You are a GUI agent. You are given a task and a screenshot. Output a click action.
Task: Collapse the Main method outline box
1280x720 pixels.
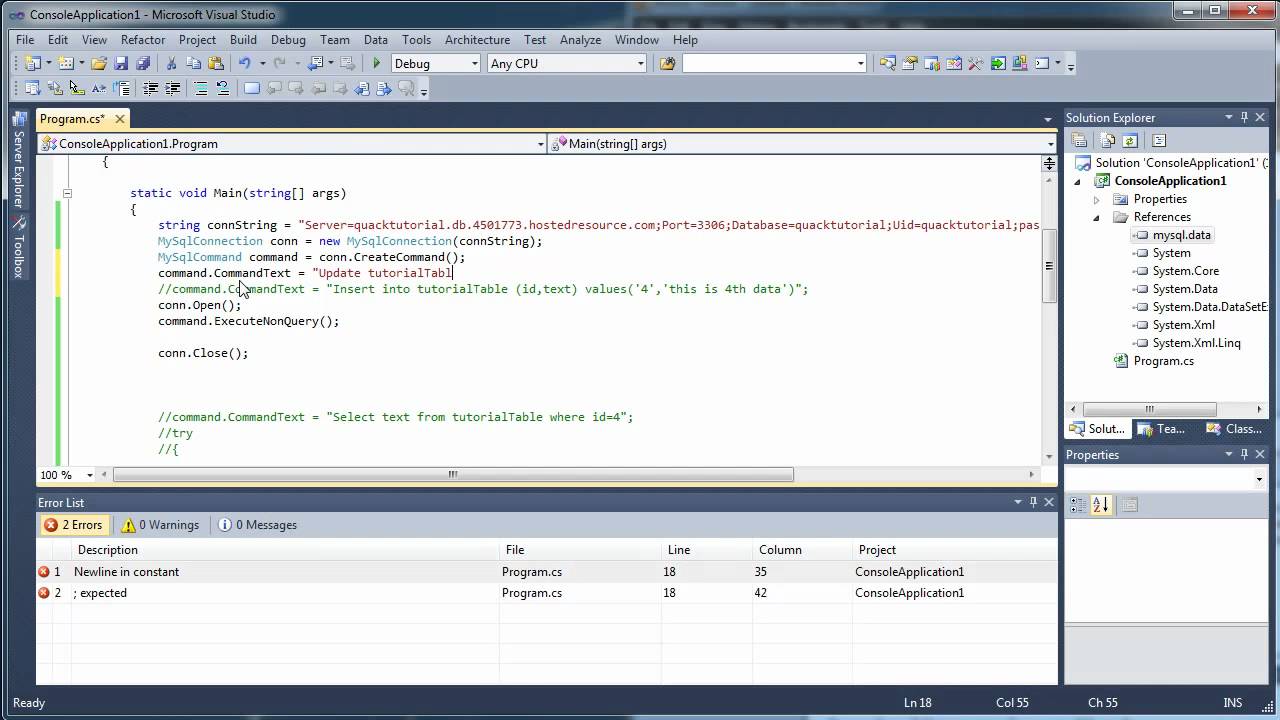pyautogui.click(x=67, y=193)
